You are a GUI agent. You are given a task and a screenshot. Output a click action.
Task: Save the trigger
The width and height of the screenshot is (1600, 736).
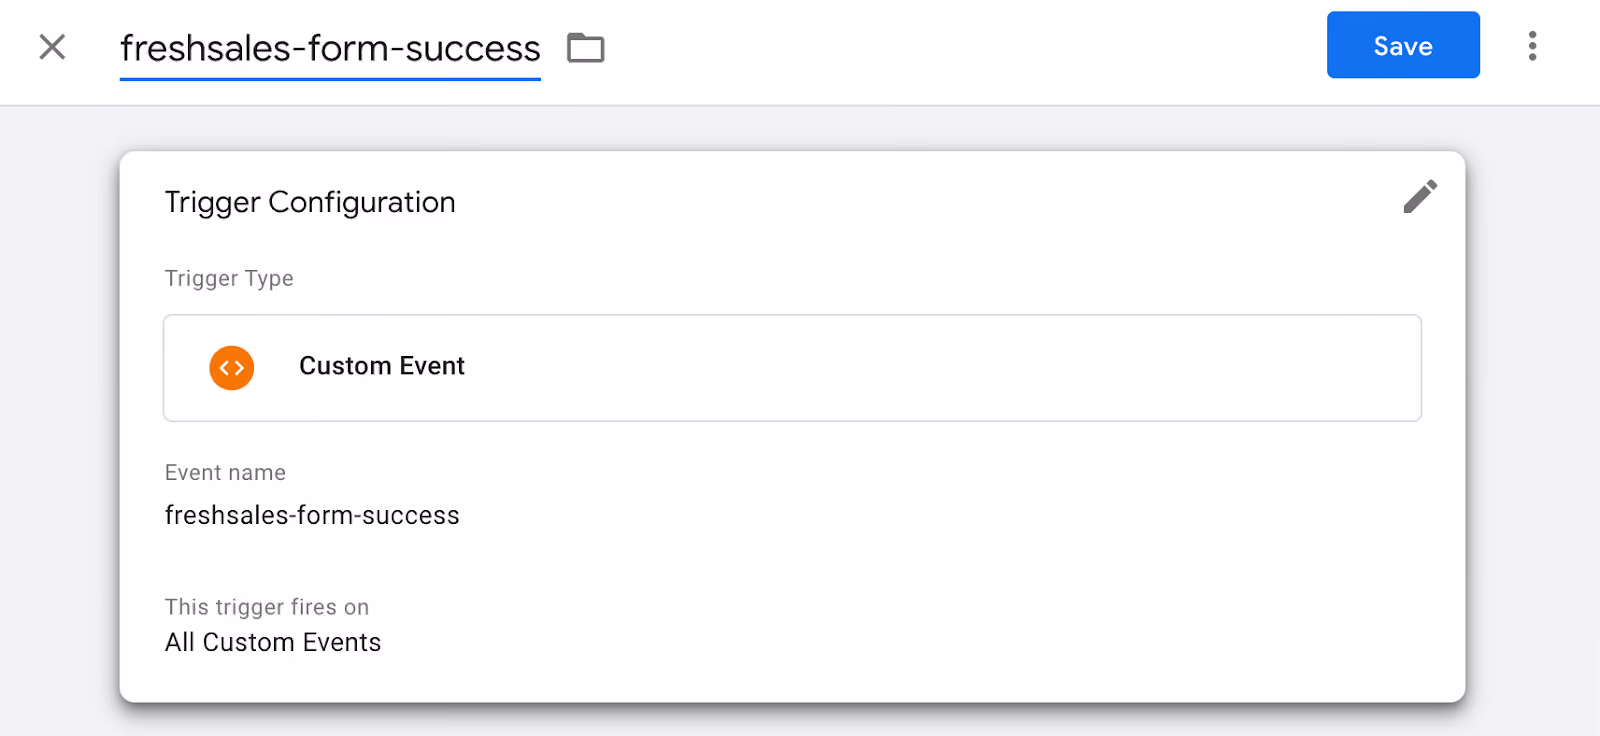pos(1403,45)
